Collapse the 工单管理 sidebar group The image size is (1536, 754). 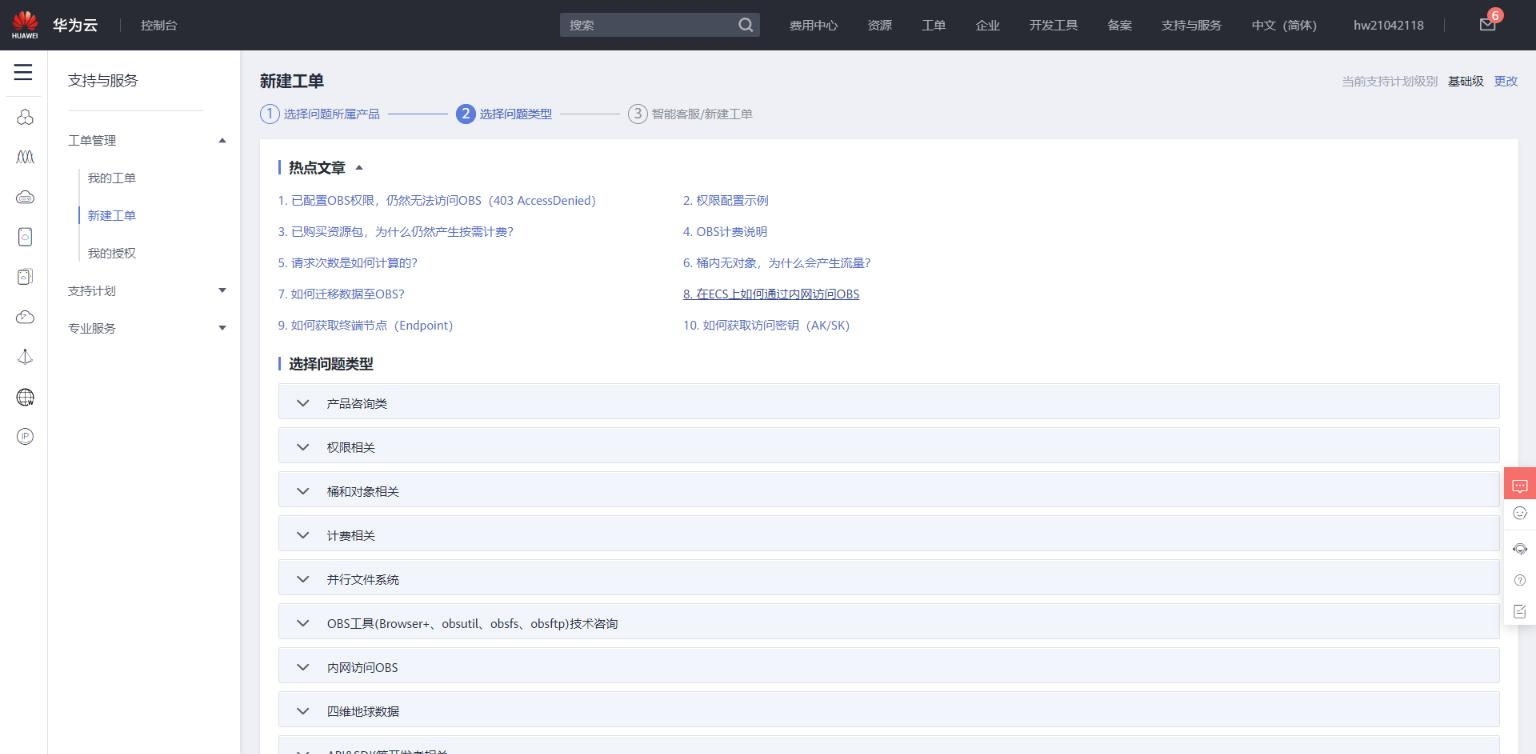[x=222, y=141]
